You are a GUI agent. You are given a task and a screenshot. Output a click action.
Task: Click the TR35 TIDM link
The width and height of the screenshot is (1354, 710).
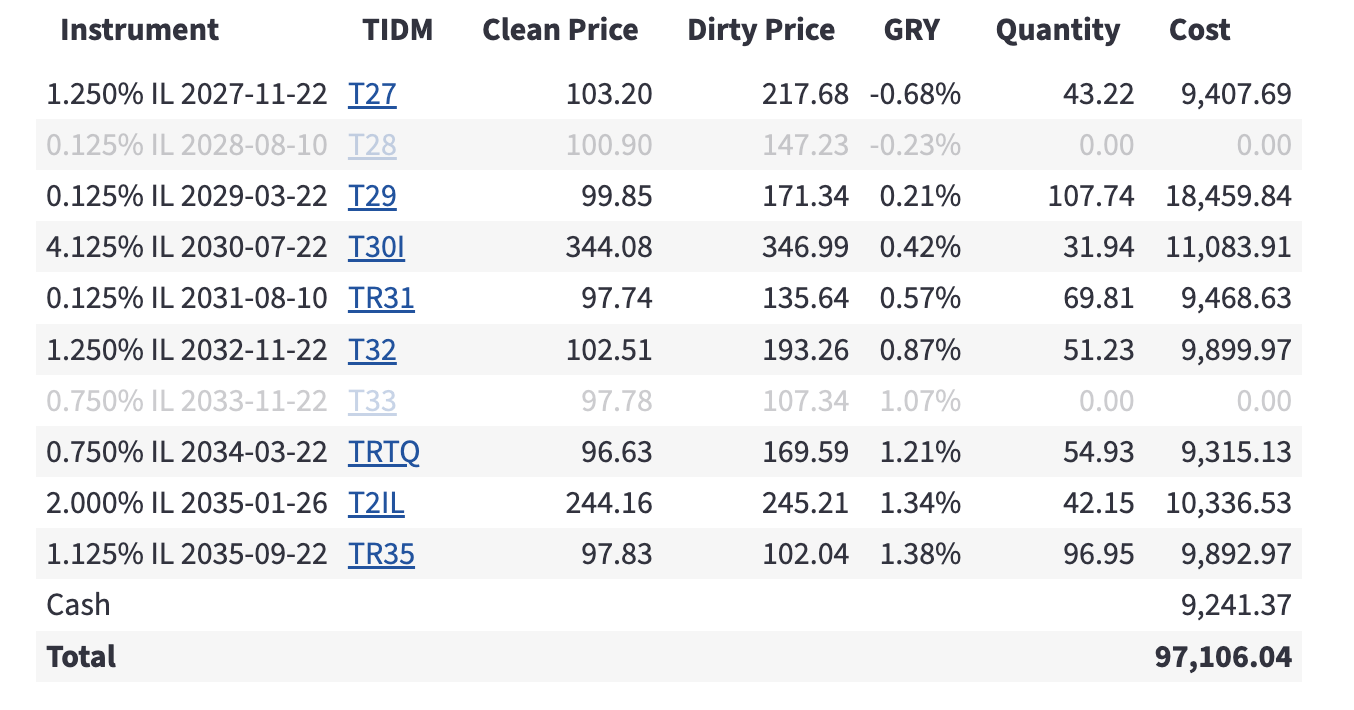pyautogui.click(x=381, y=555)
